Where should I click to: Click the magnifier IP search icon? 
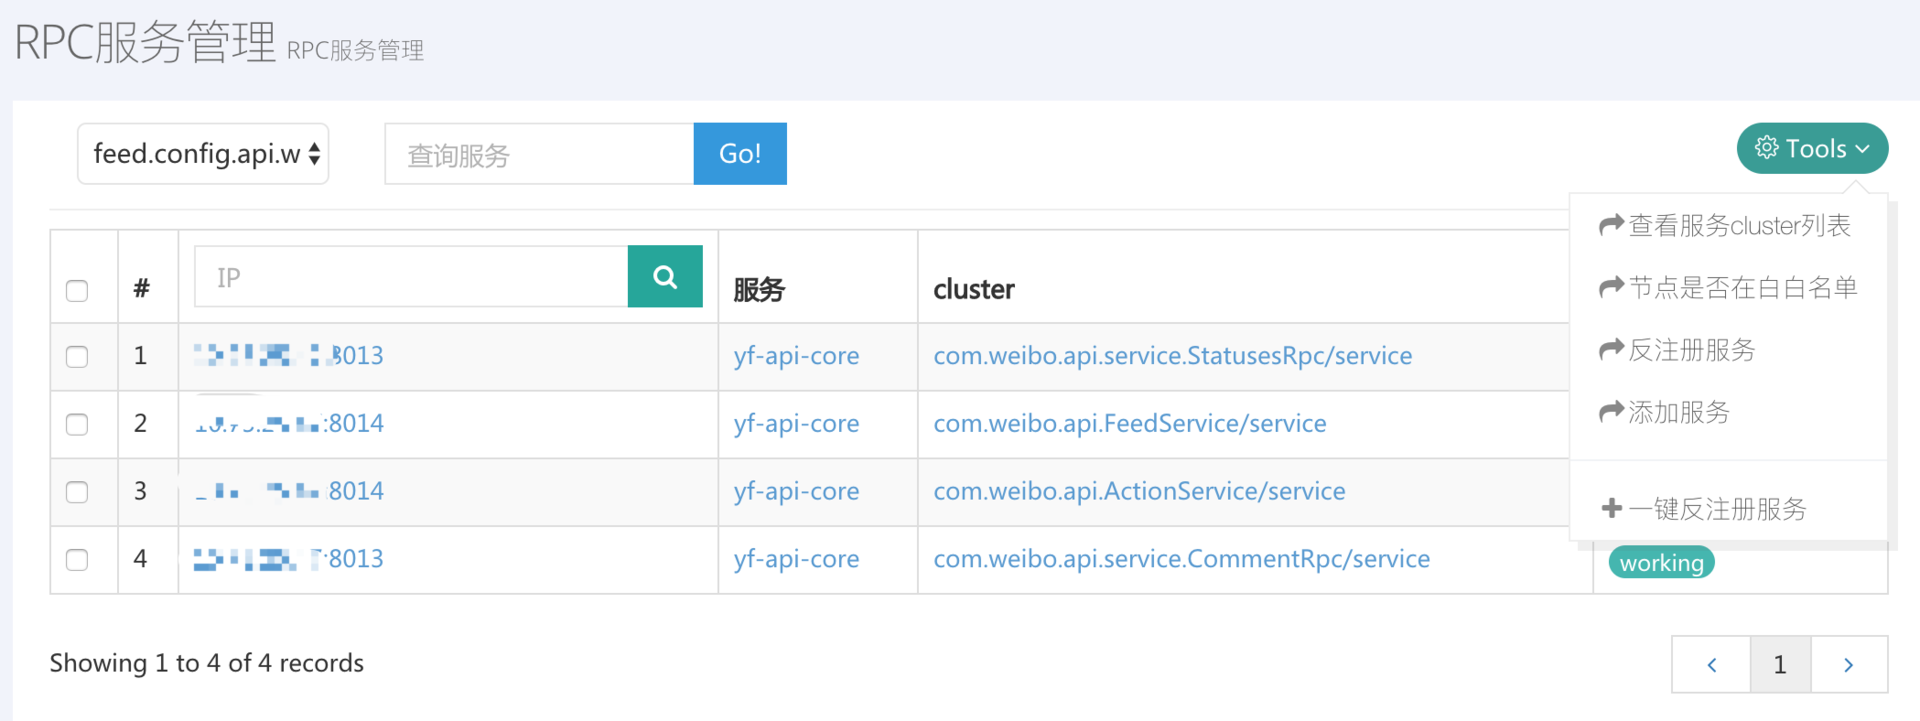click(x=665, y=277)
